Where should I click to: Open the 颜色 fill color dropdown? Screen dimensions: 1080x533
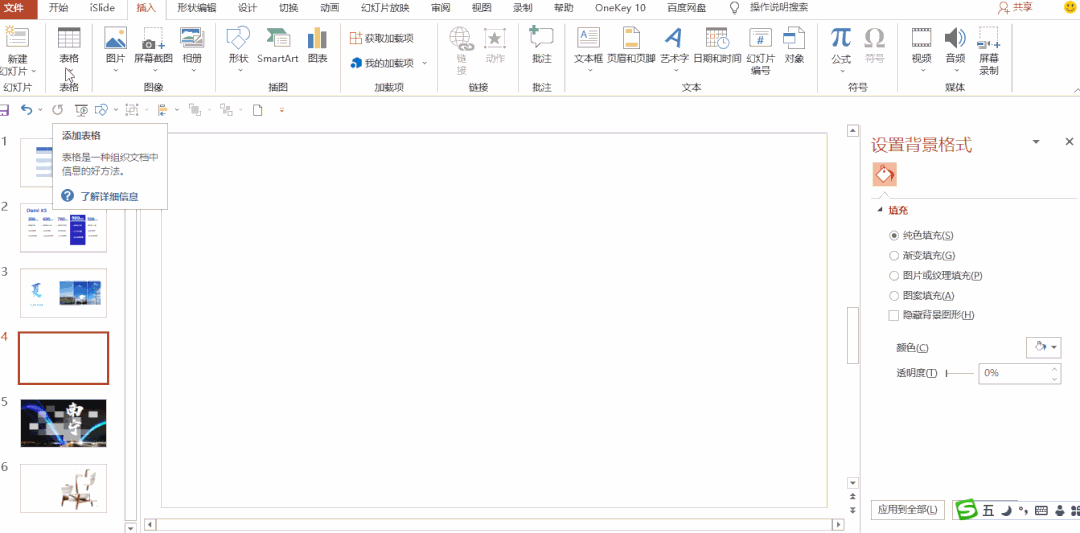(x=1043, y=347)
